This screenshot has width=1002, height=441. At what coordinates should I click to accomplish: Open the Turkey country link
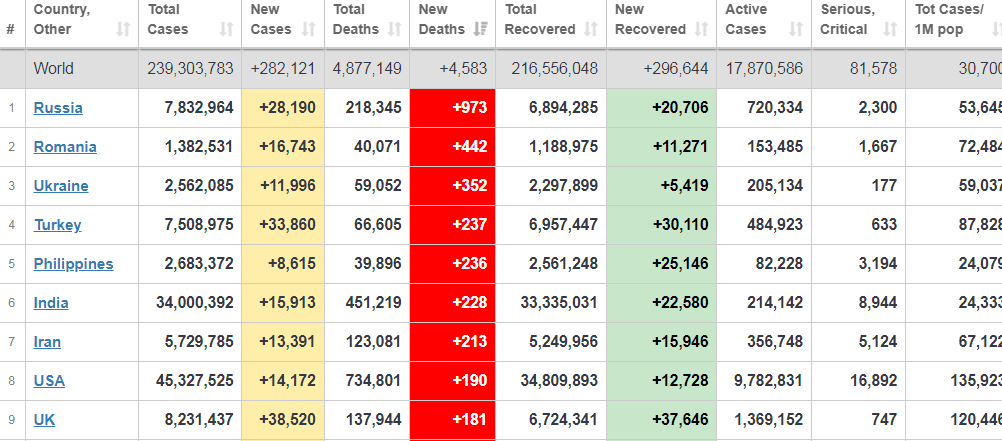click(x=58, y=224)
